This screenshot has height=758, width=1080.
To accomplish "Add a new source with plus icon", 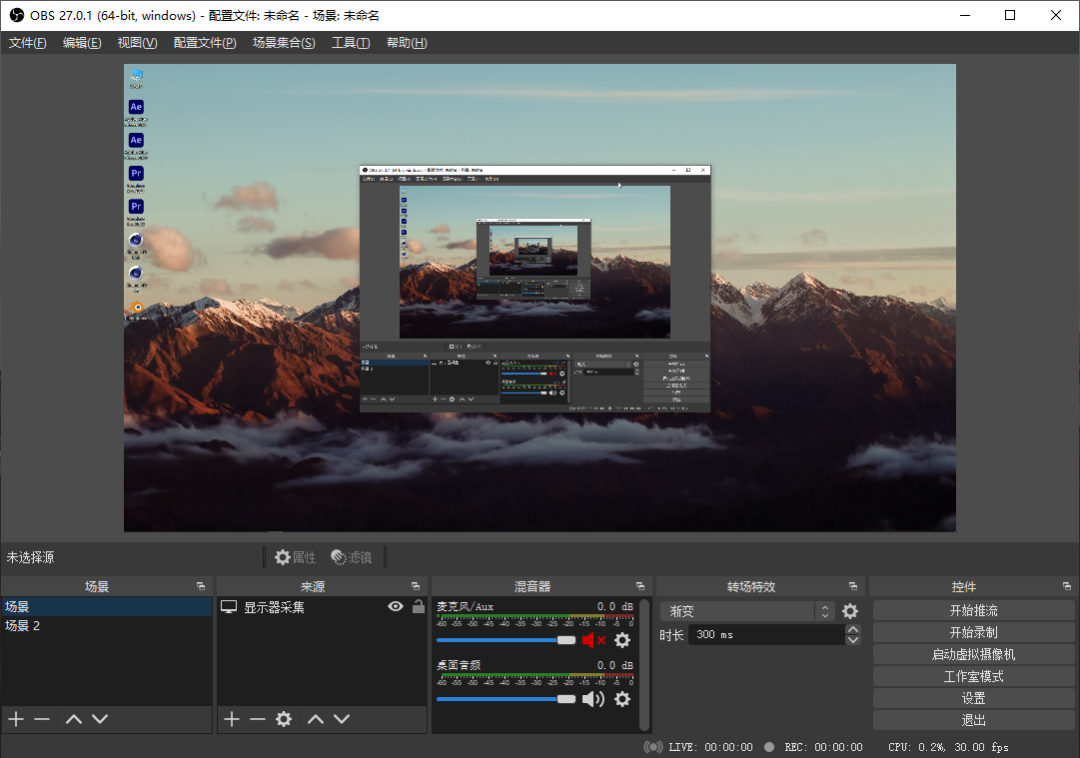I will click(x=232, y=719).
